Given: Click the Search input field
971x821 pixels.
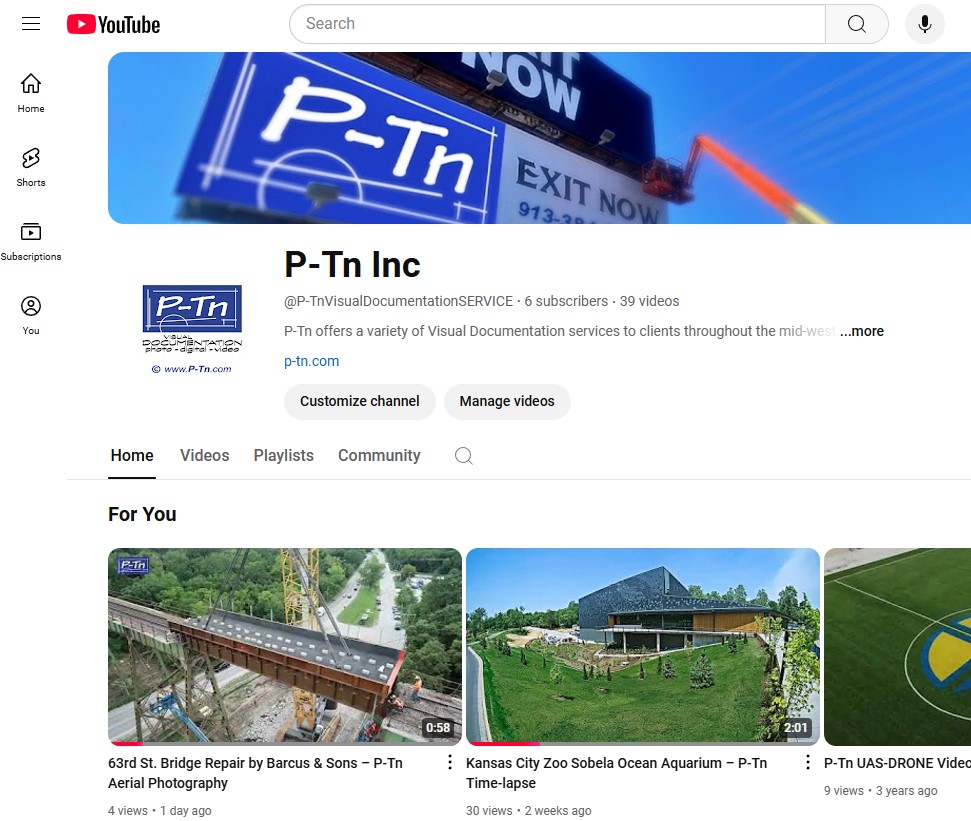Looking at the screenshot, I should point(557,23).
